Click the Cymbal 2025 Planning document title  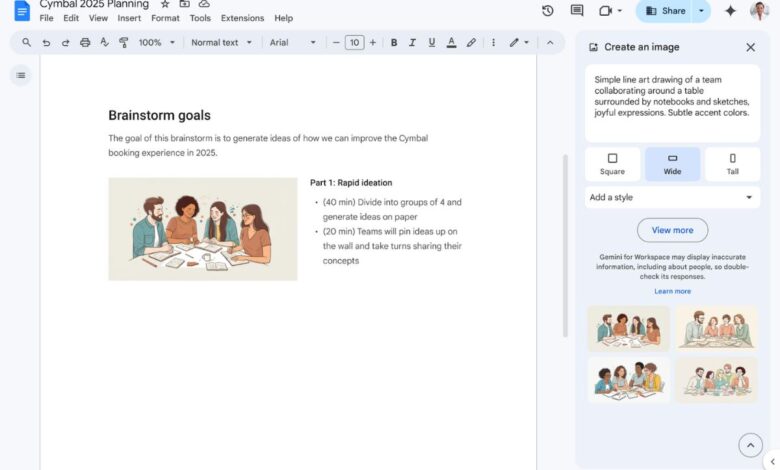[x=94, y=4]
